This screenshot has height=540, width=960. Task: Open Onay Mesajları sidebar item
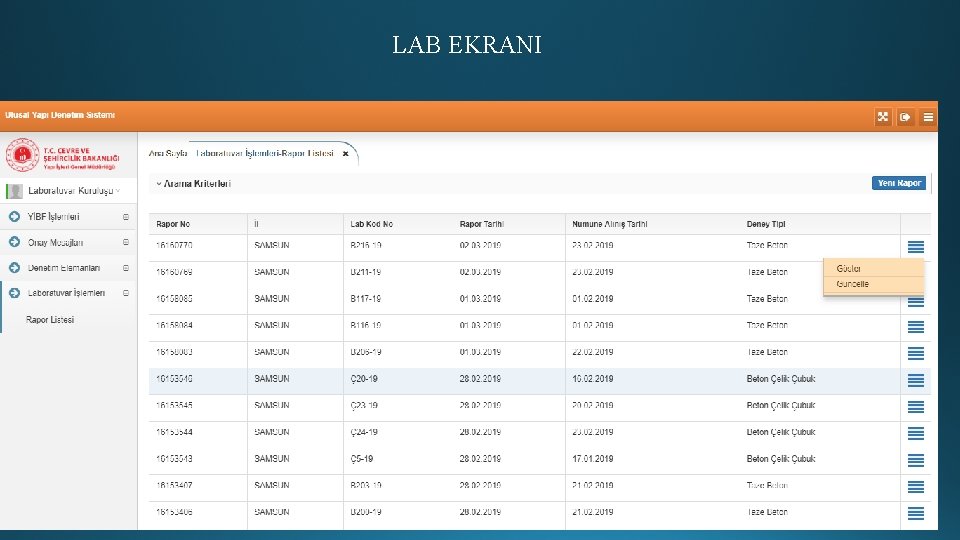(55, 242)
